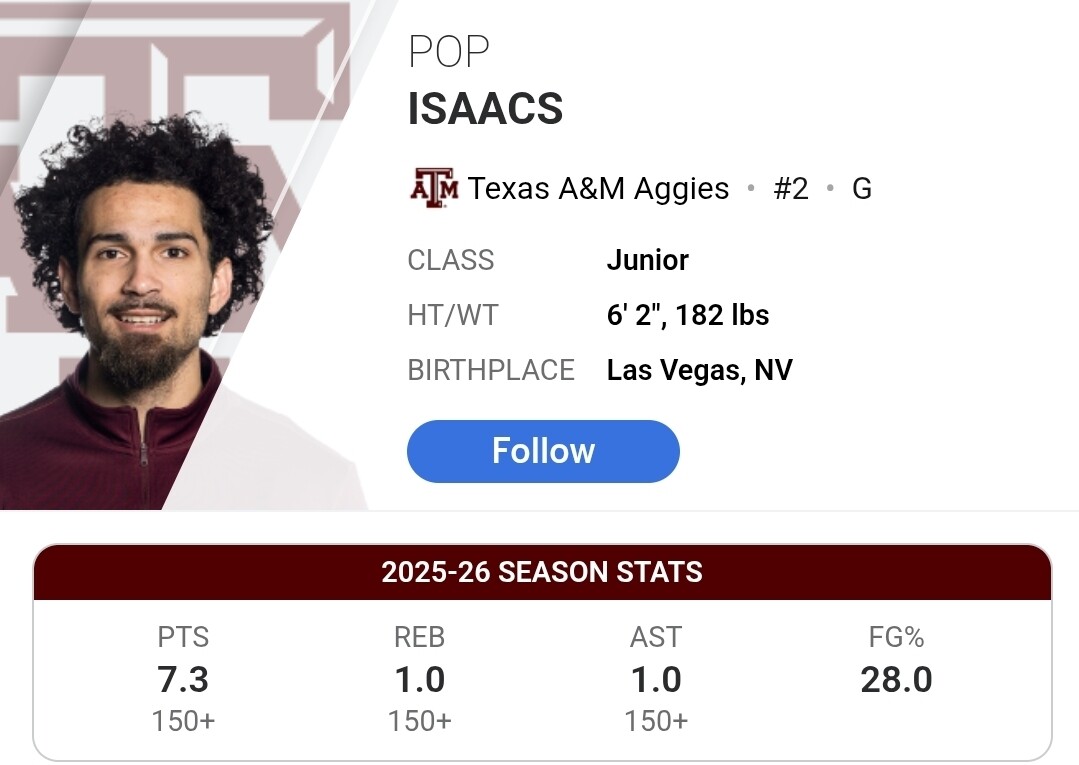Click the jersey number #2
Screen dimensions: 1079x765
tap(791, 189)
